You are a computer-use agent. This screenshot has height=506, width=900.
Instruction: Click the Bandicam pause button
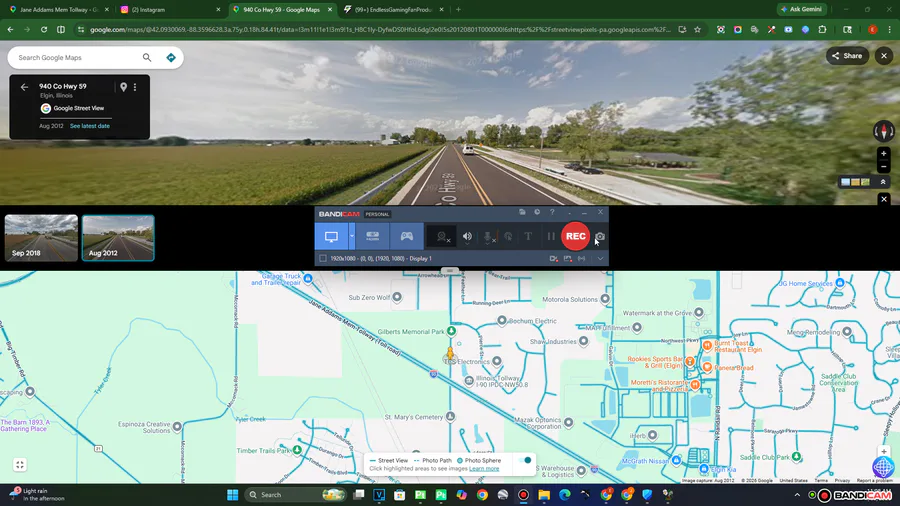pos(551,236)
